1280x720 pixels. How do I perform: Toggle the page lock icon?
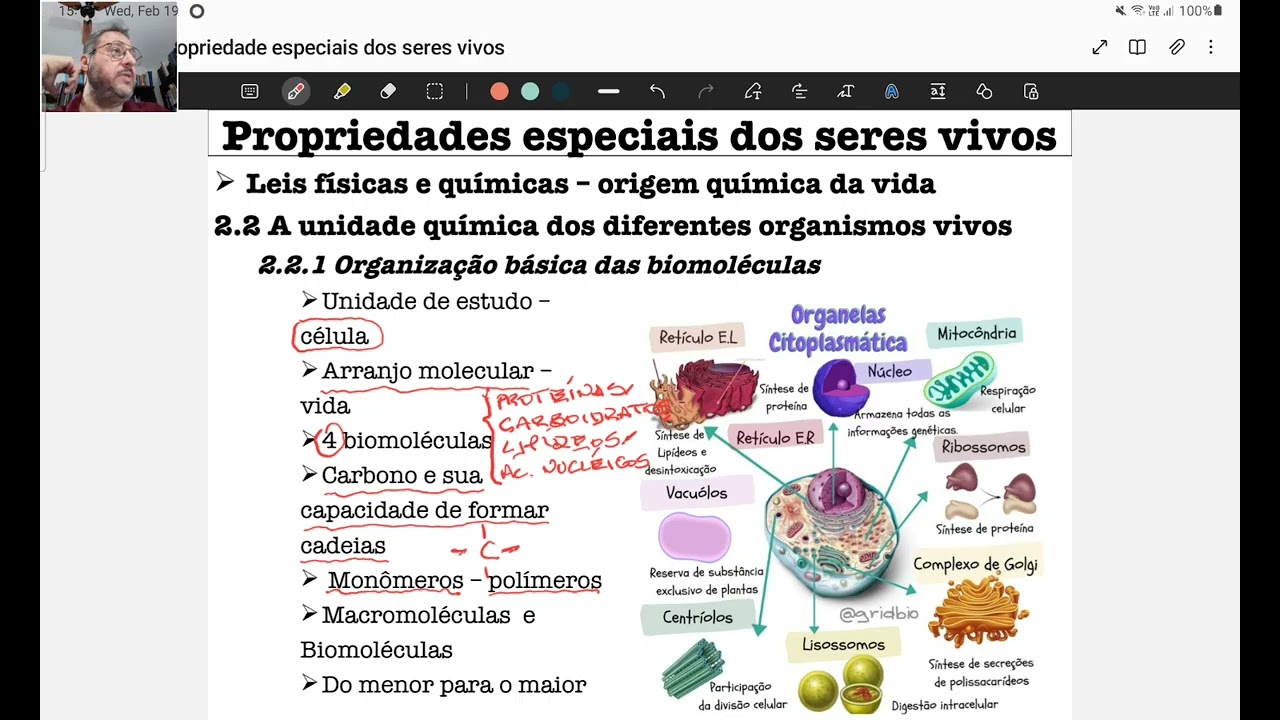tap(1031, 91)
